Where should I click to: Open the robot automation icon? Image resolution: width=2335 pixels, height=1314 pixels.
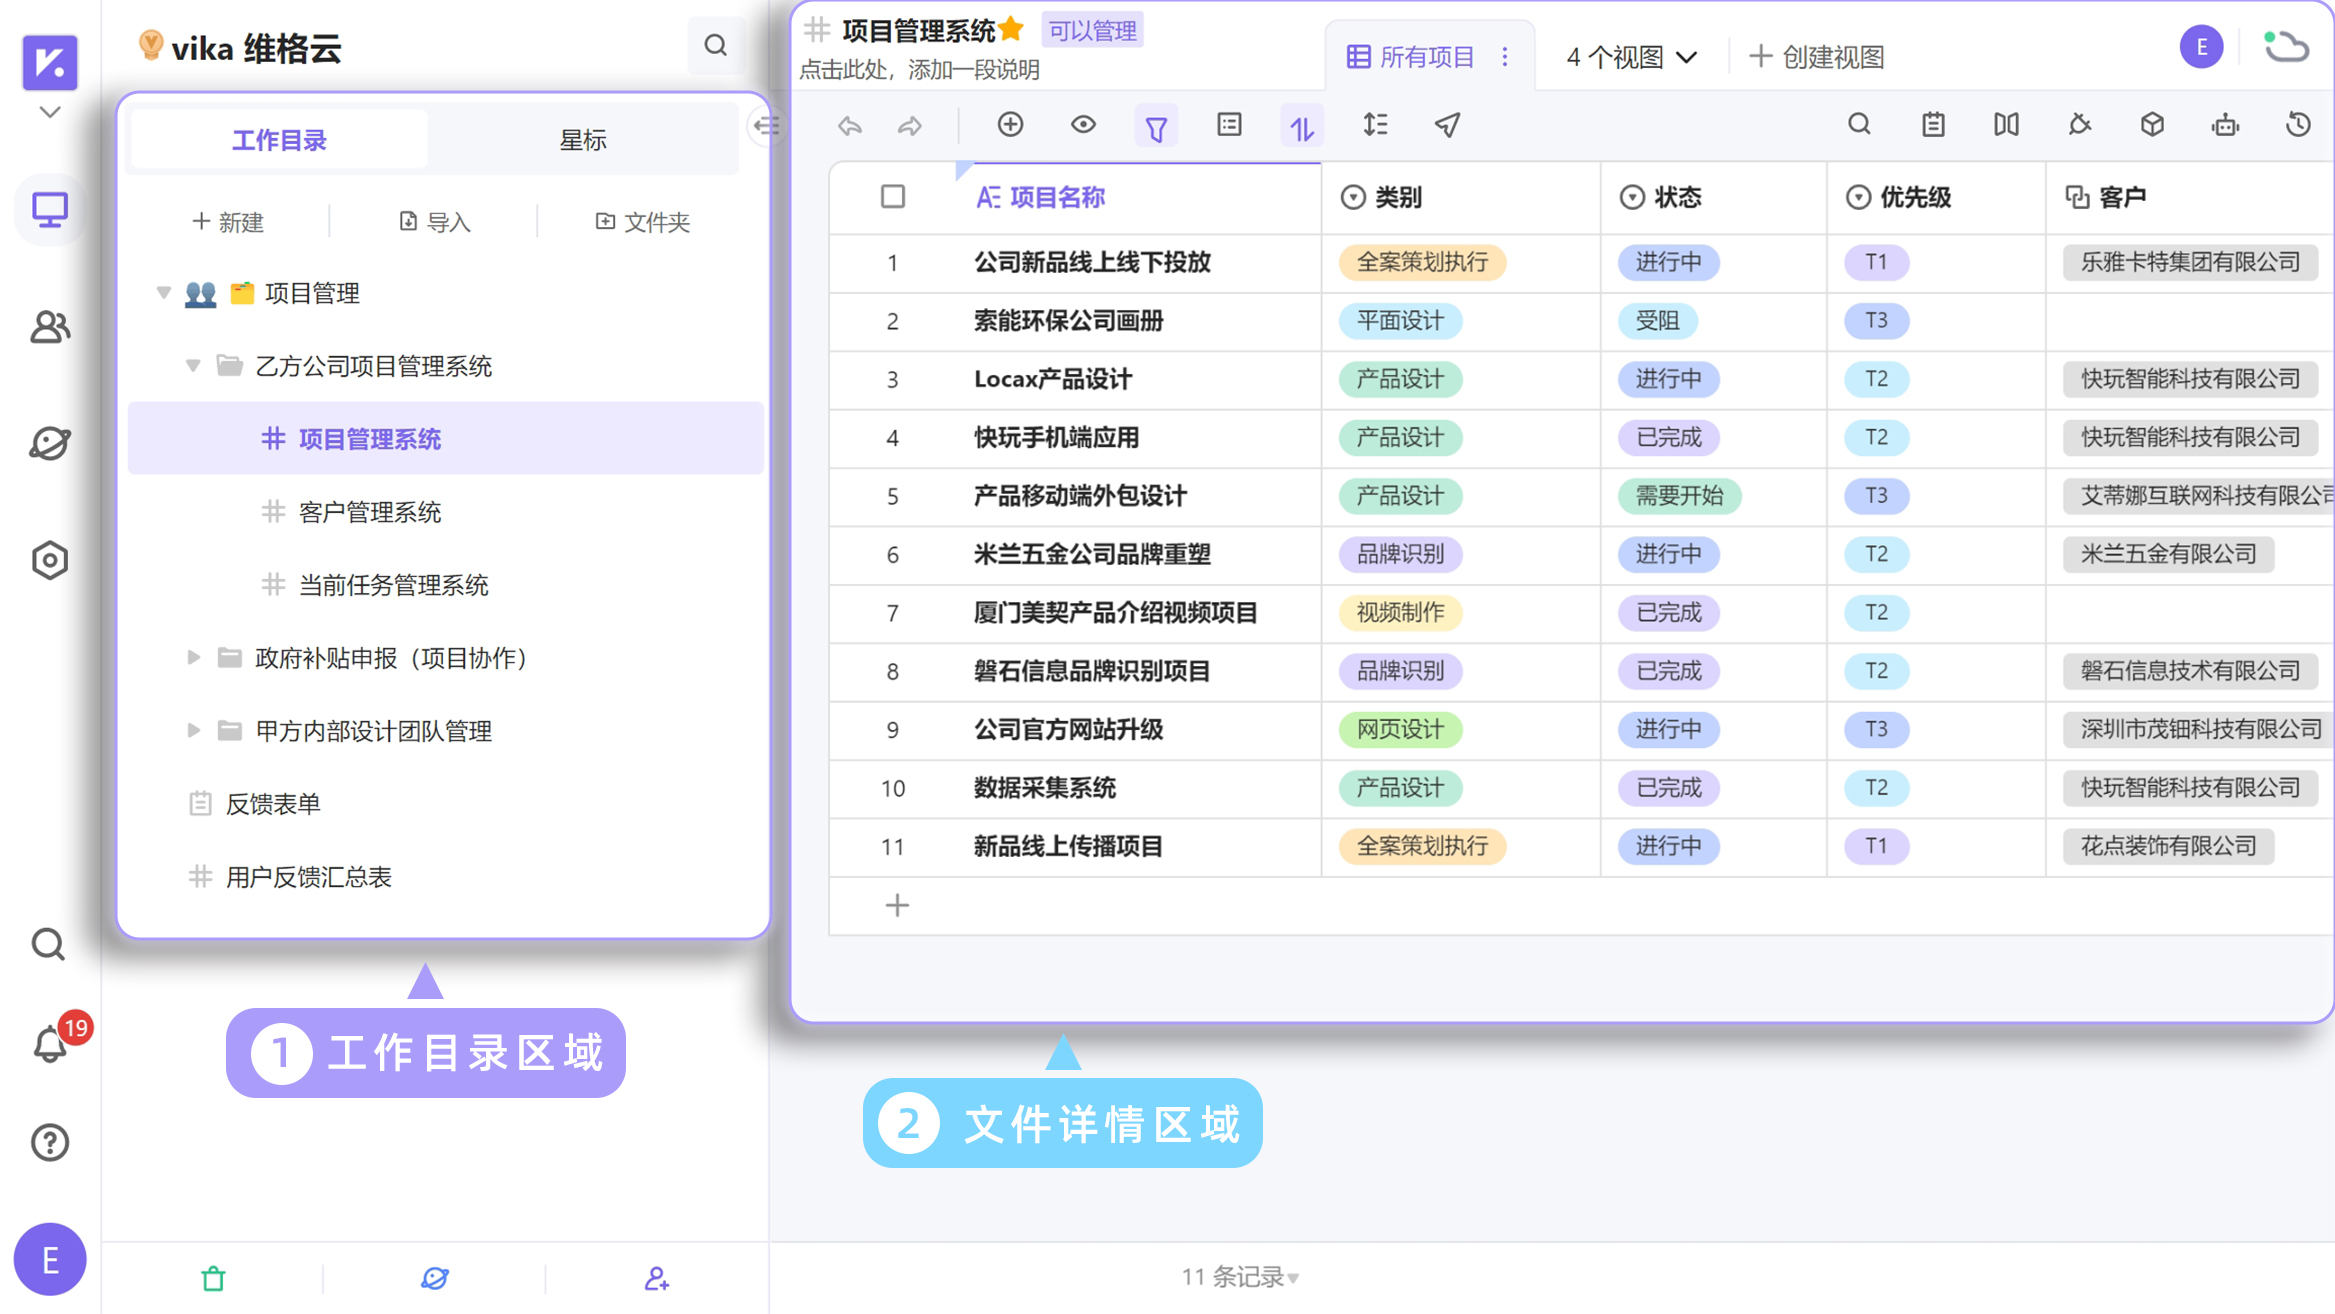[2225, 125]
